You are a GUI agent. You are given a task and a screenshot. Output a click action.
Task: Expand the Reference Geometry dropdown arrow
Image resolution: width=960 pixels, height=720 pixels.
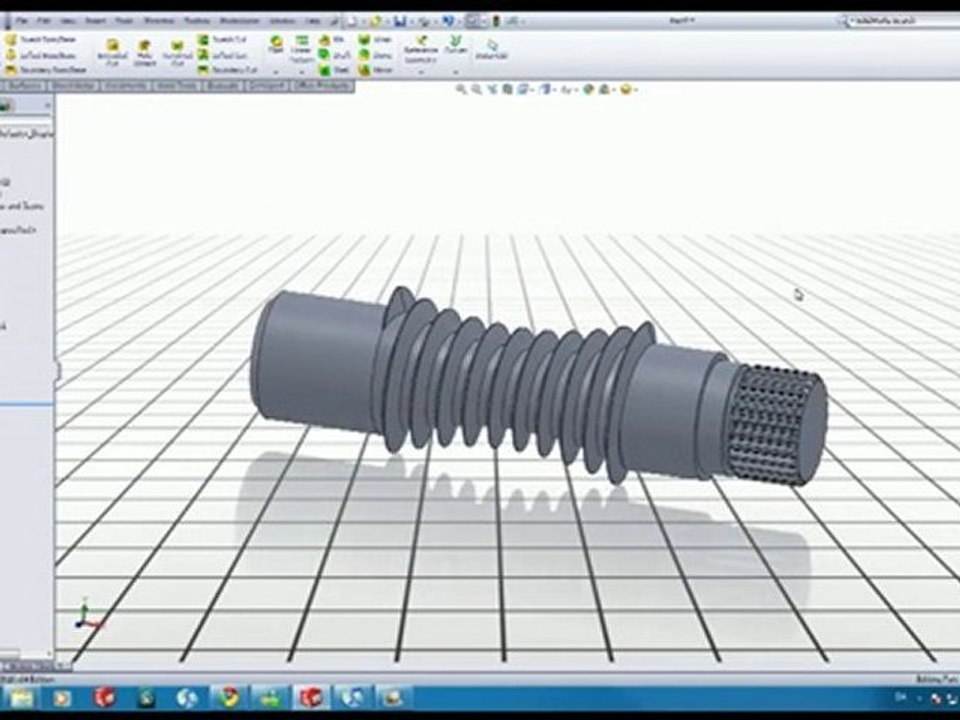(421, 72)
